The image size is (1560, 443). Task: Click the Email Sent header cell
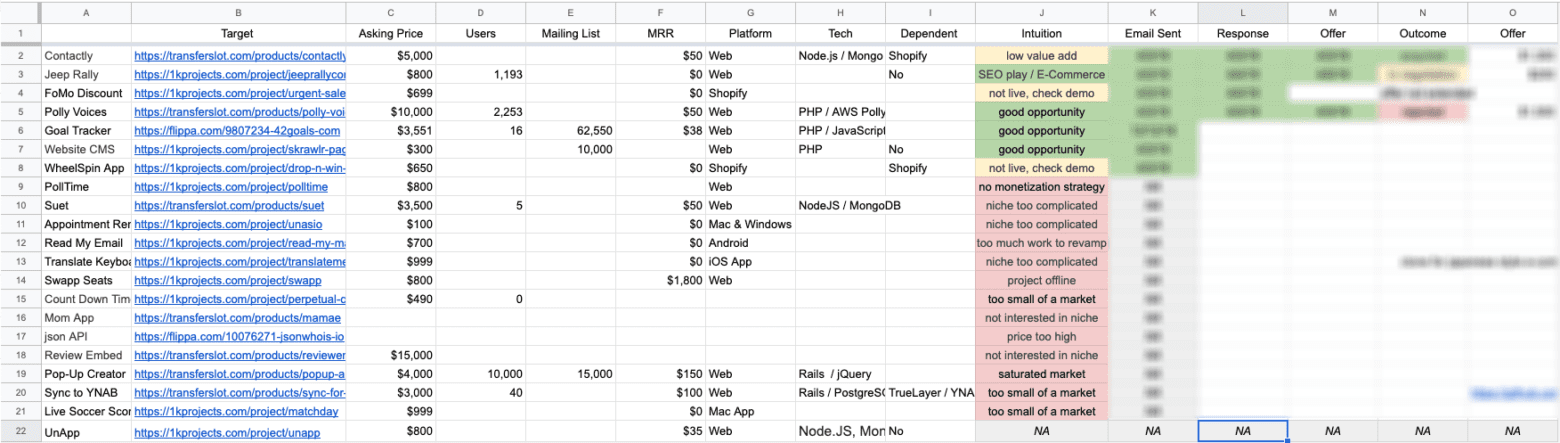click(1152, 33)
